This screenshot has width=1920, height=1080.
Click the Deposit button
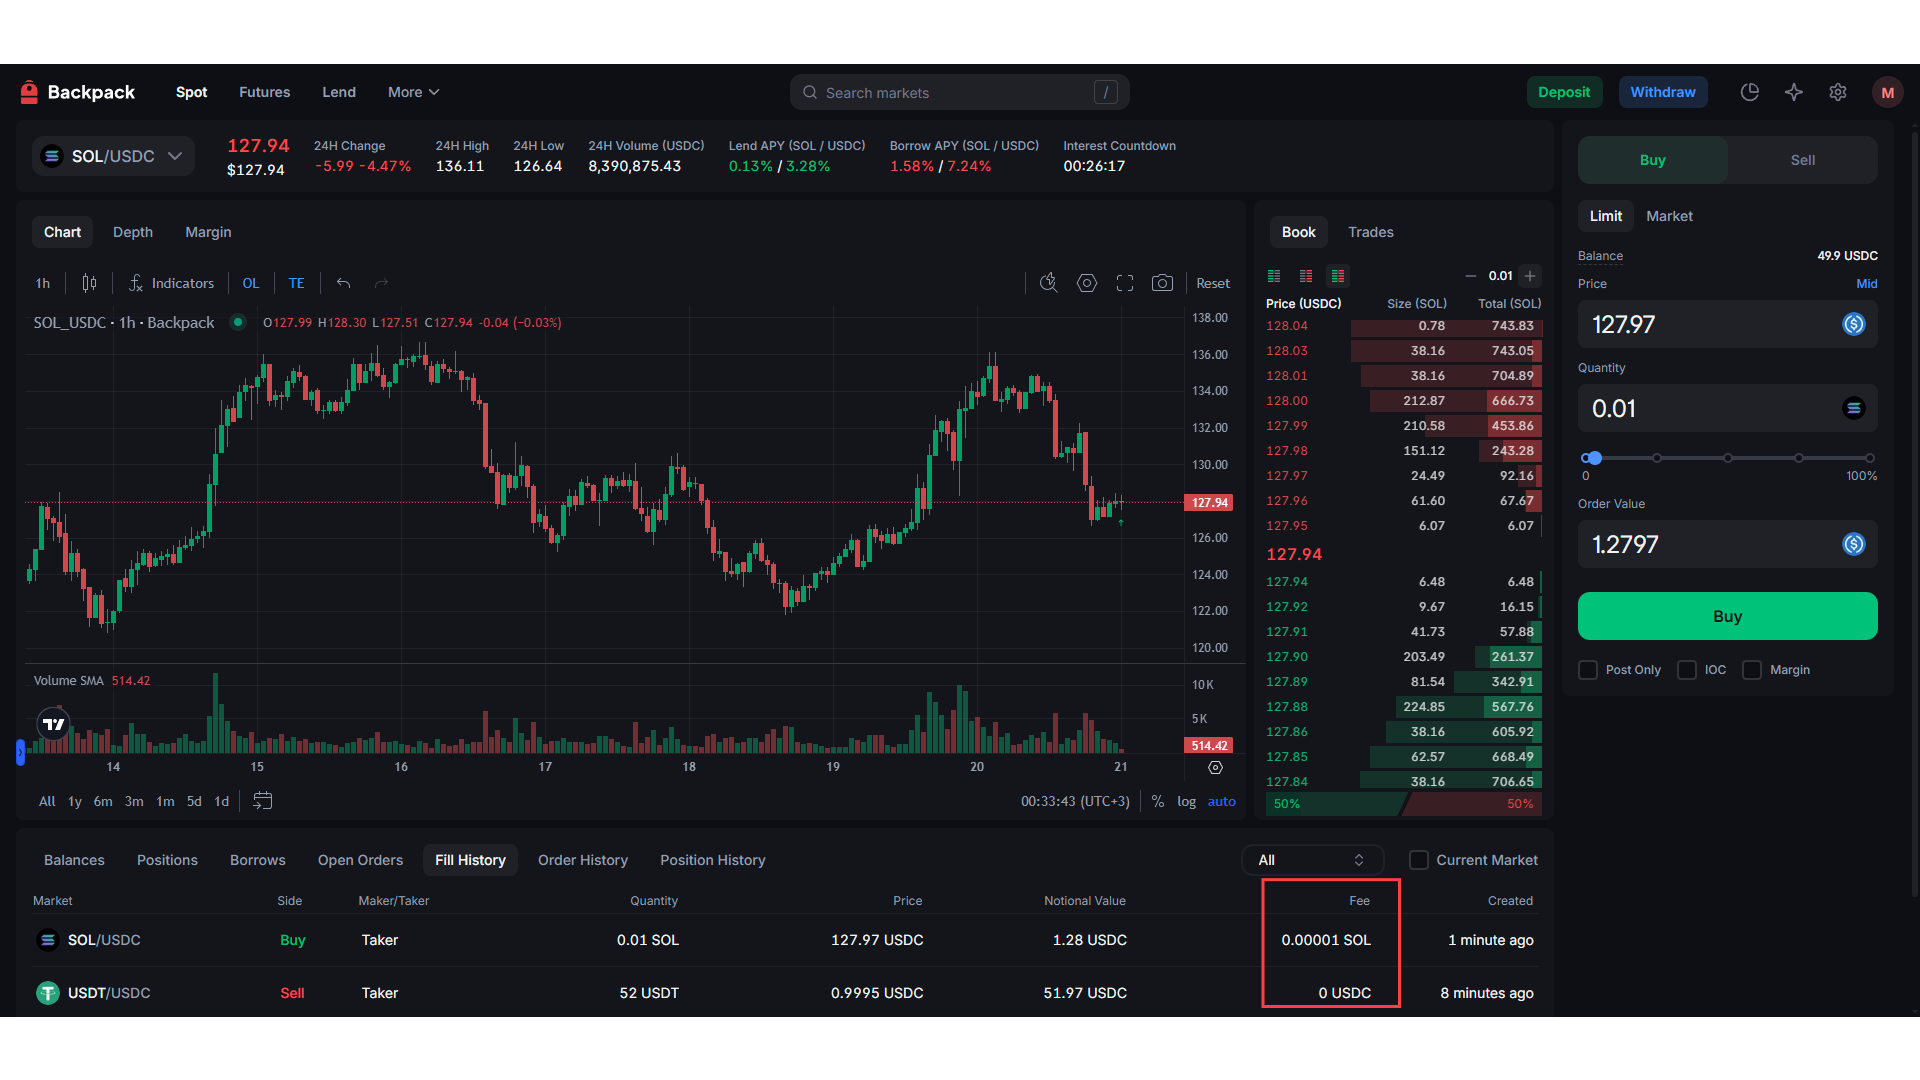(1564, 92)
